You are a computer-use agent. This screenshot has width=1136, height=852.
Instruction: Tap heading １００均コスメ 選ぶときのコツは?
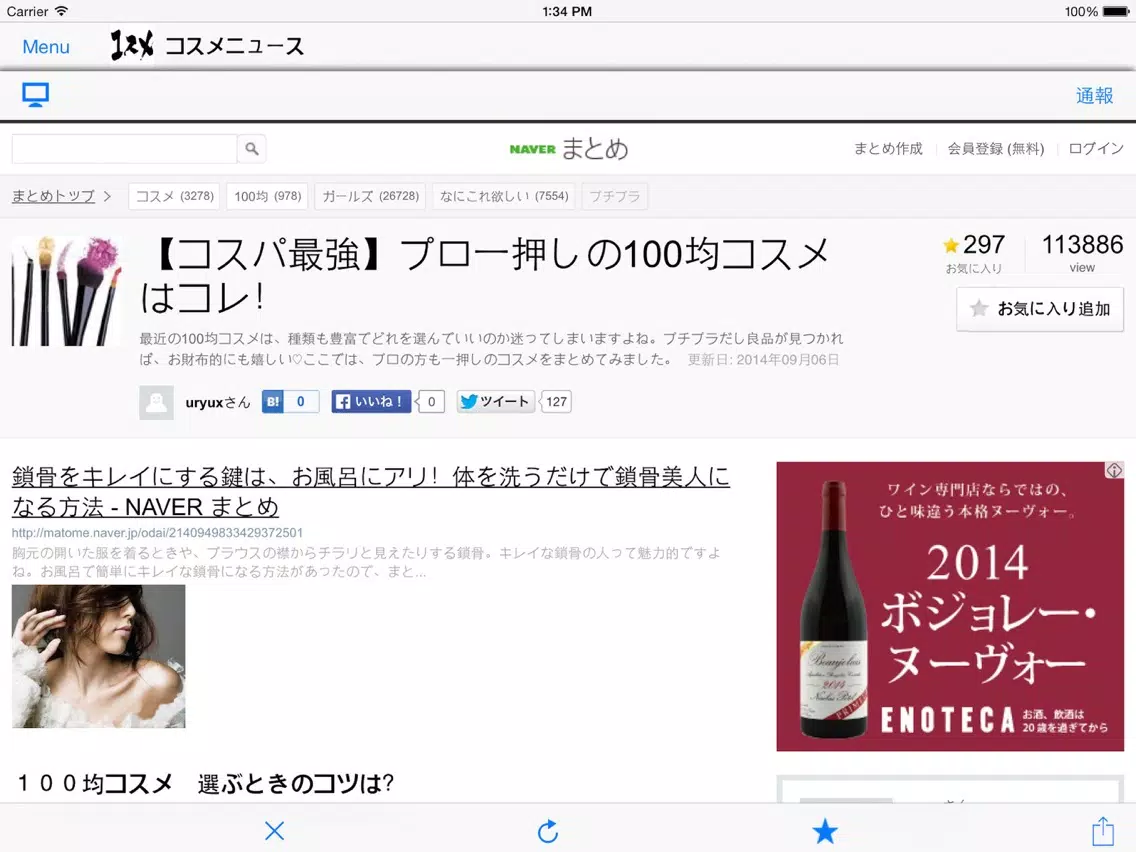click(x=206, y=783)
